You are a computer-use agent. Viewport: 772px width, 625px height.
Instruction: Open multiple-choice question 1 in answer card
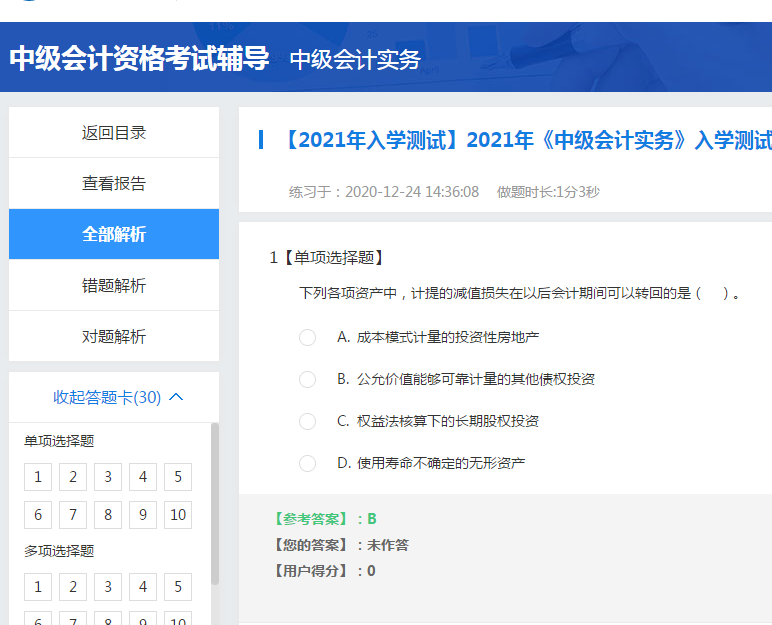[38, 587]
